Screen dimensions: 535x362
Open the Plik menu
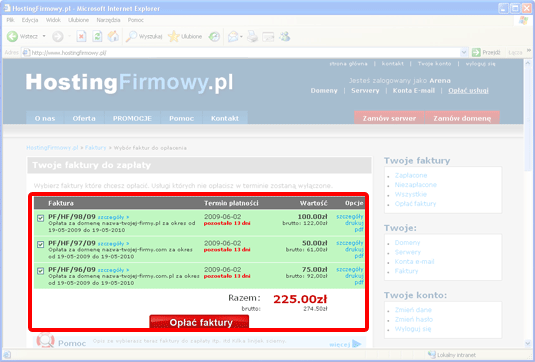[x=10, y=20]
